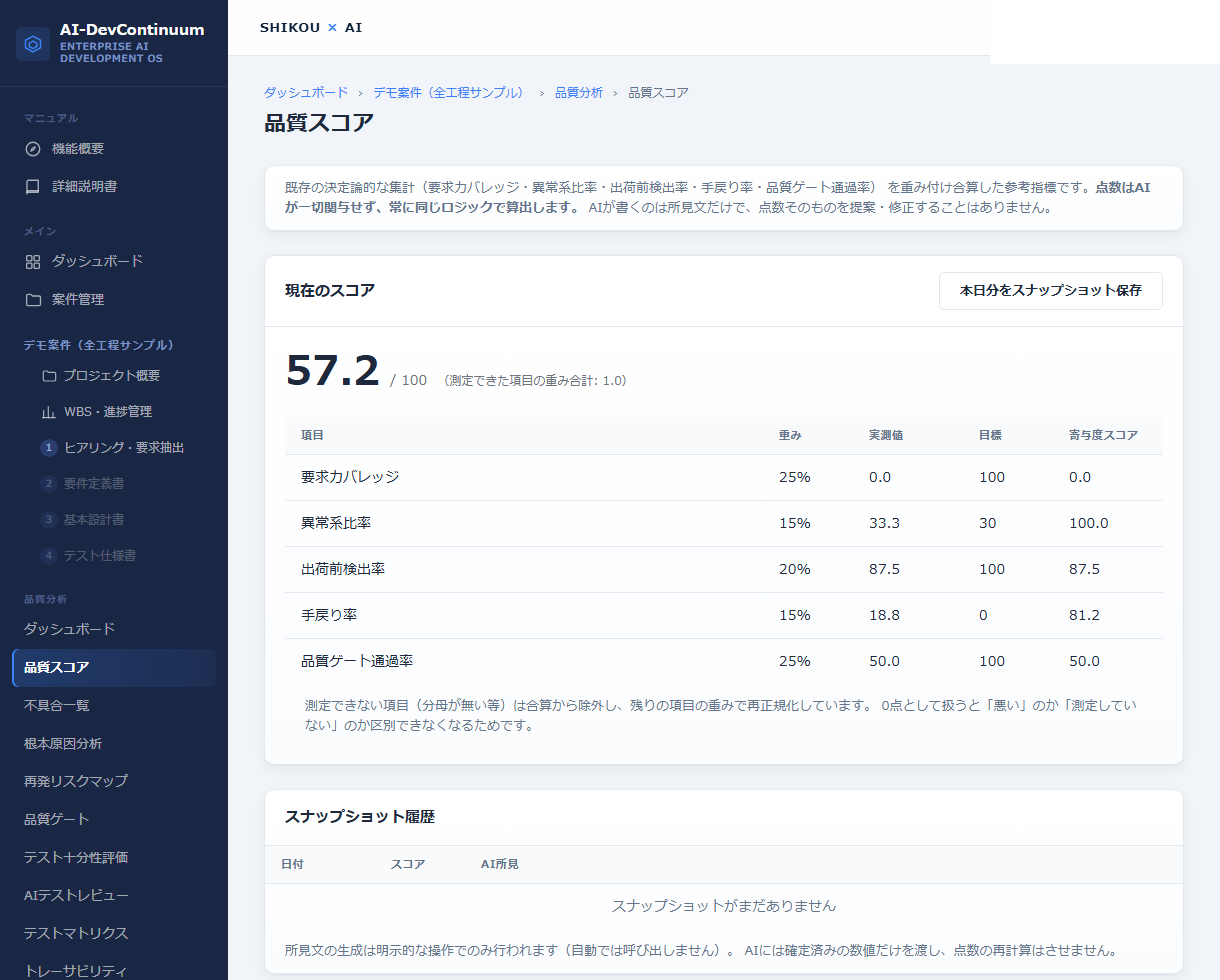Open 再発リスクマップ page
Viewport: 1220px width, 980px height.
pos(114,781)
